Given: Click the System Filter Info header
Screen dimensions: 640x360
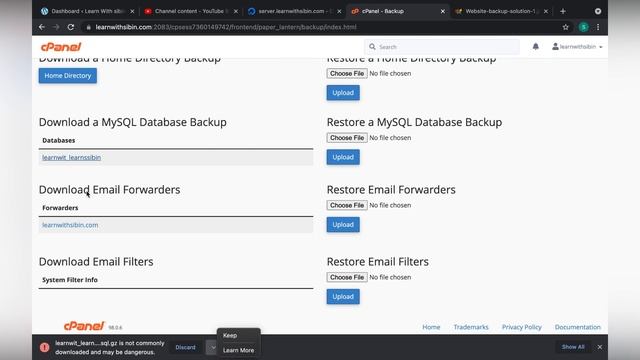Looking at the screenshot, I should [70, 280].
